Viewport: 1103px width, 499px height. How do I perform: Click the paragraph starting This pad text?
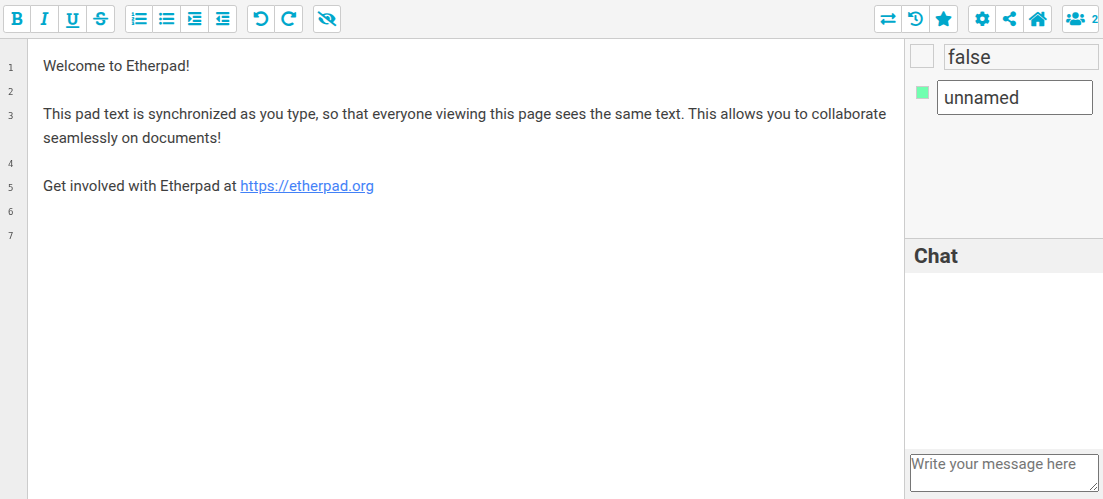pos(464,126)
